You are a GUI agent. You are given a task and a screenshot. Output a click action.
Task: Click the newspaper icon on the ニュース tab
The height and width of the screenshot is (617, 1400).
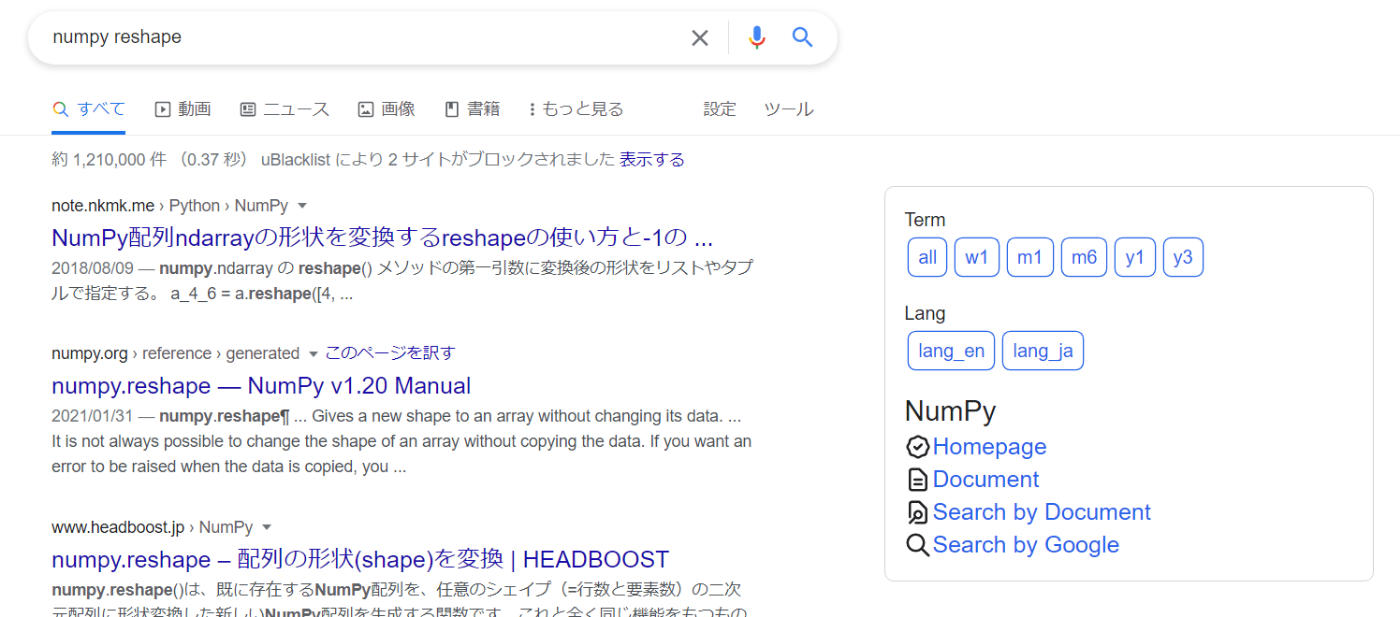(x=248, y=109)
